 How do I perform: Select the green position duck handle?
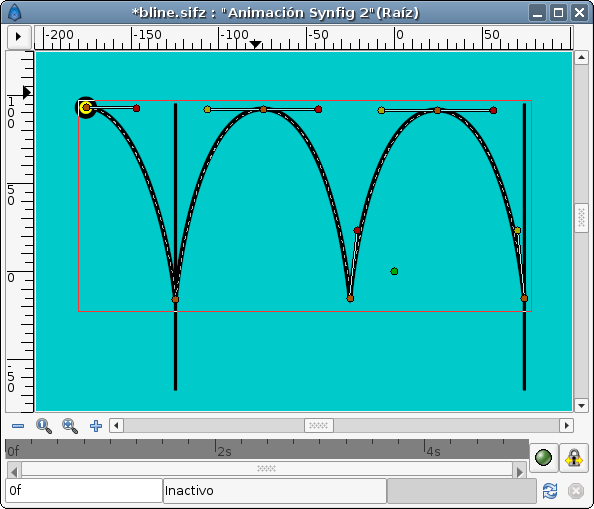click(x=394, y=272)
